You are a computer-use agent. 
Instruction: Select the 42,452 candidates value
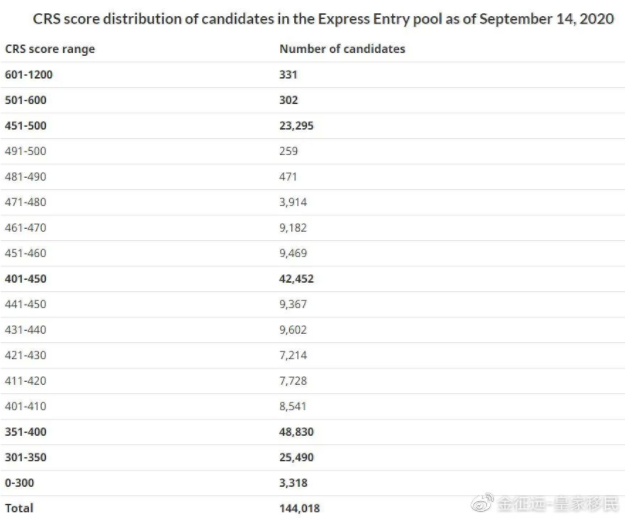(x=296, y=279)
